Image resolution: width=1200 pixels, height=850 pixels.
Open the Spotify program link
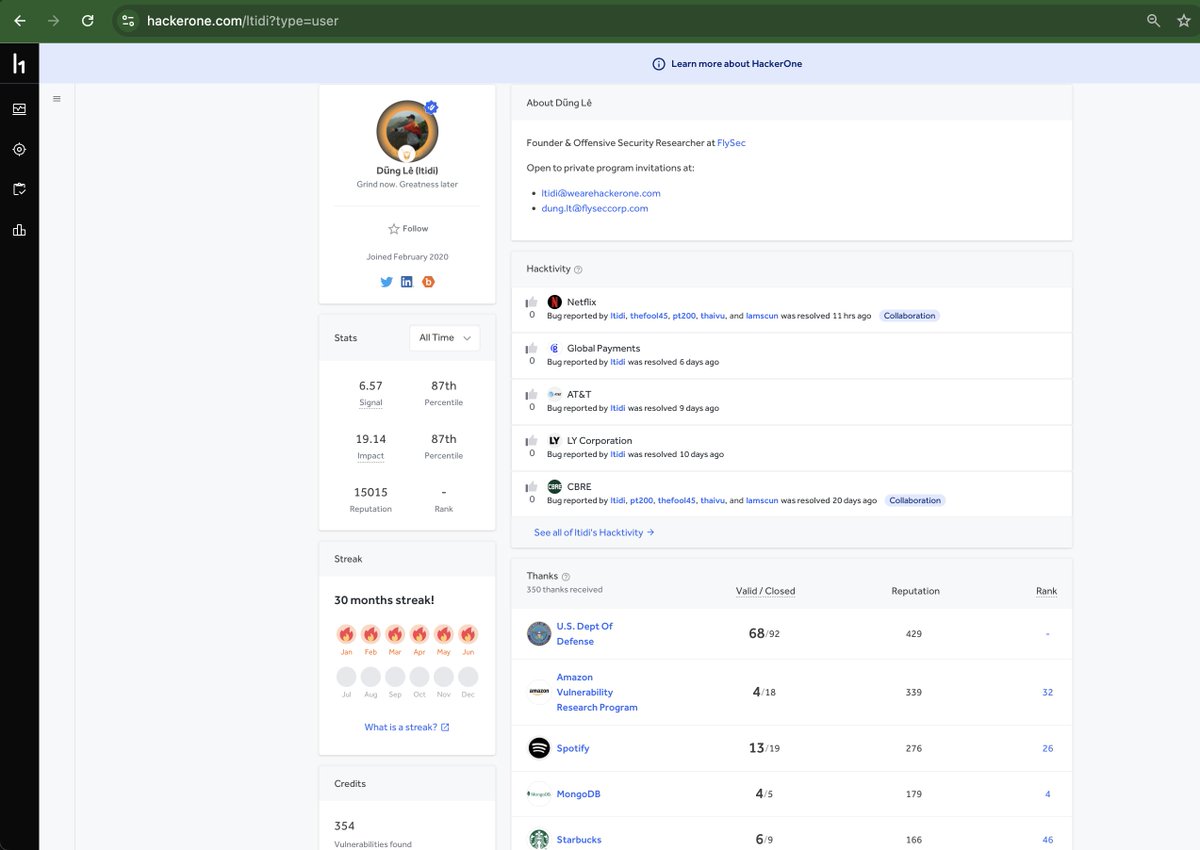[x=573, y=748]
